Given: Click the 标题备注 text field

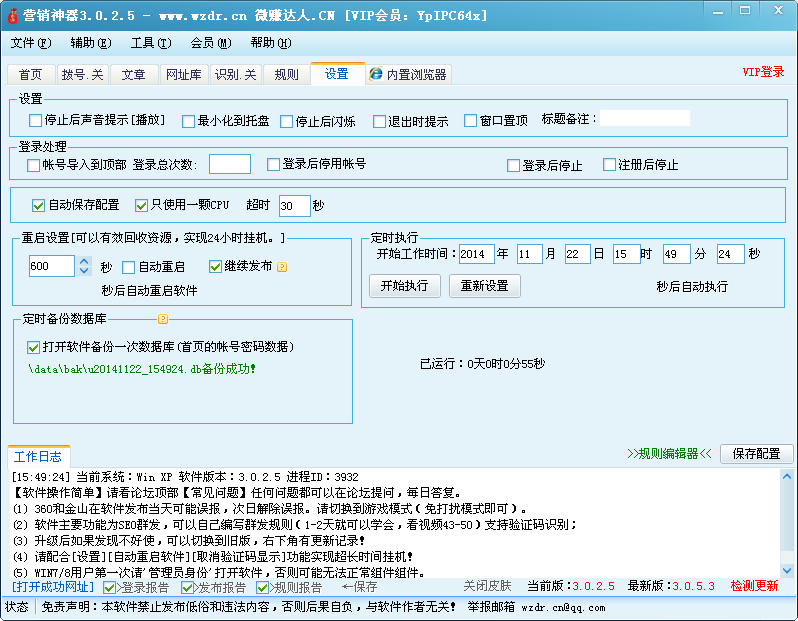Looking at the screenshot, I should click(644, 119).
